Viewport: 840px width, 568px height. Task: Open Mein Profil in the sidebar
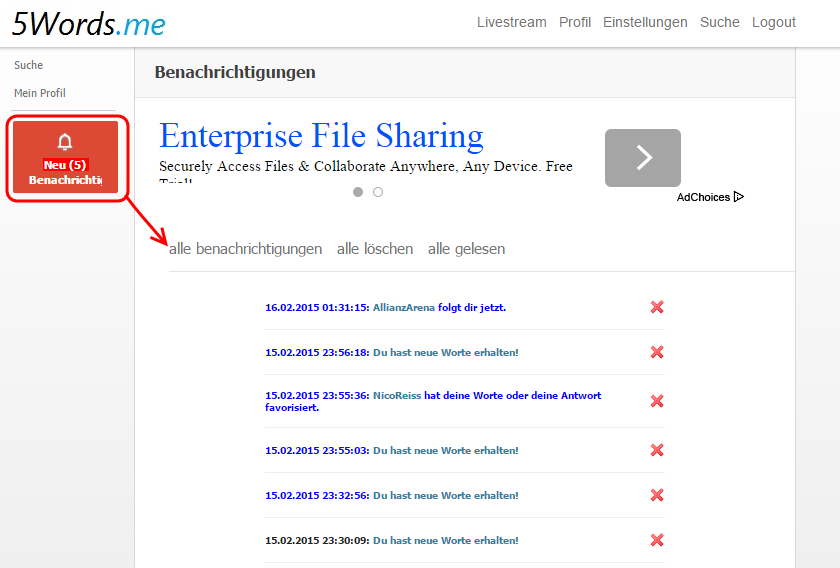pos(40,93)
